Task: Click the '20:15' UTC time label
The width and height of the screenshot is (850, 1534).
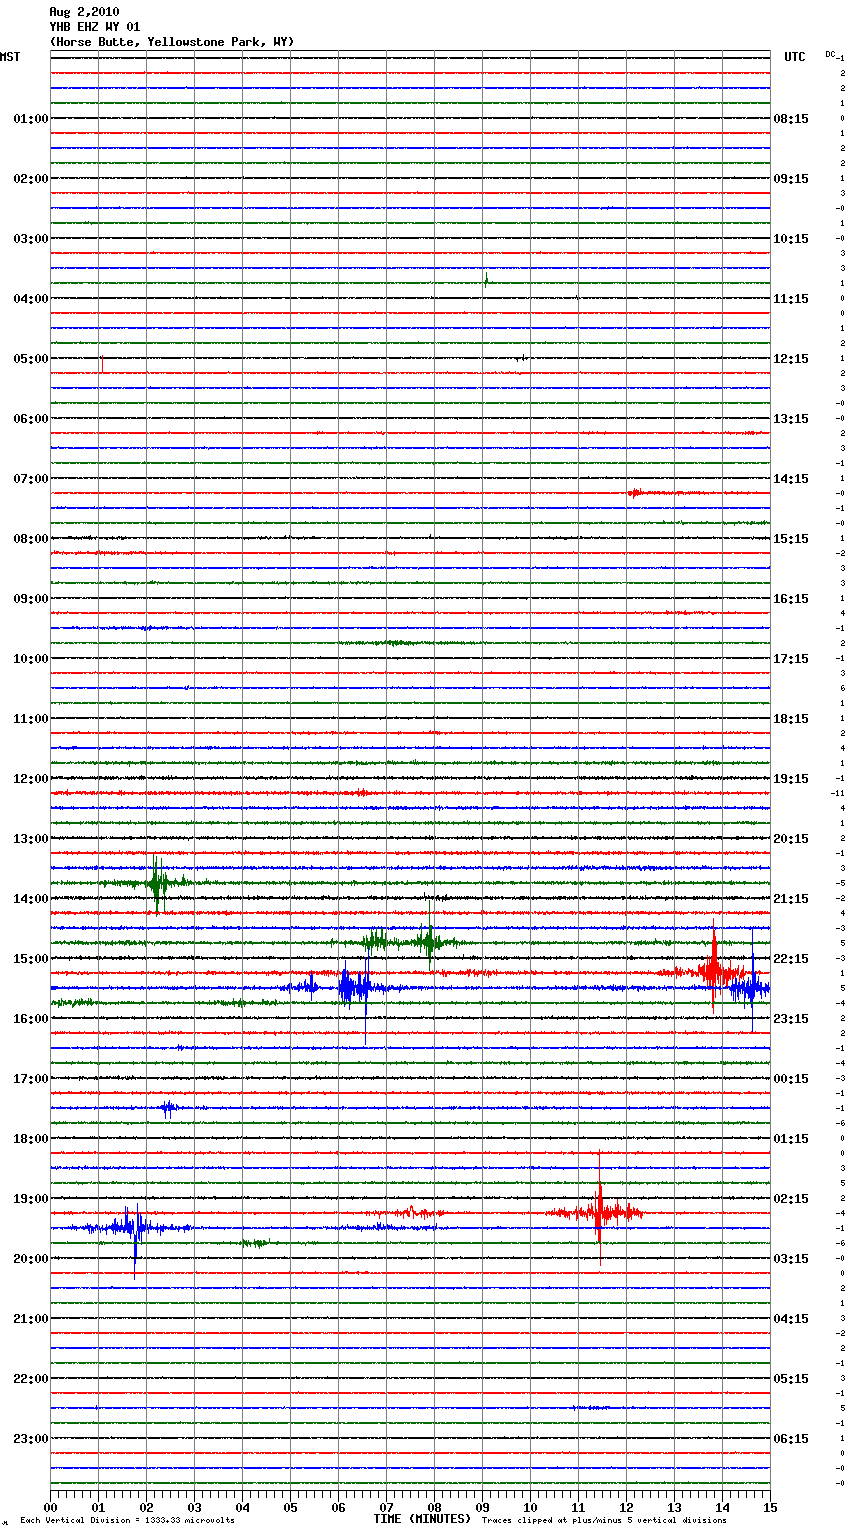Action: (791, 839)
